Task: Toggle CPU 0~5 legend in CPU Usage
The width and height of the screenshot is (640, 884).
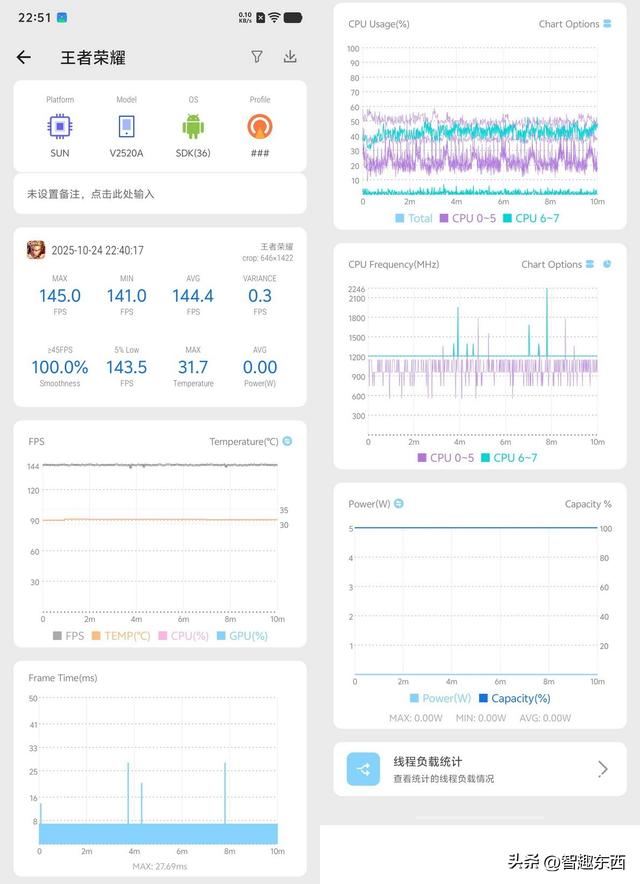Action: tap(468, 218)
